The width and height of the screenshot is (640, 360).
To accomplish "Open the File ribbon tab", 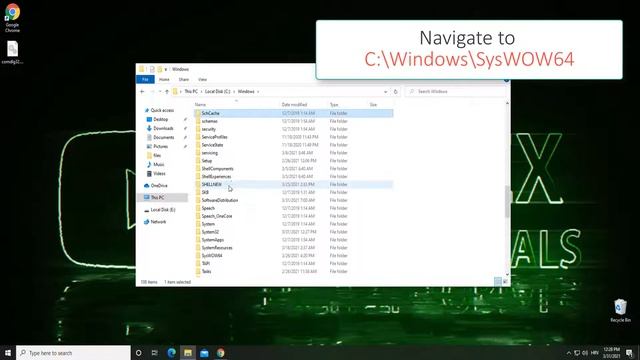I will tap(145, 79).
